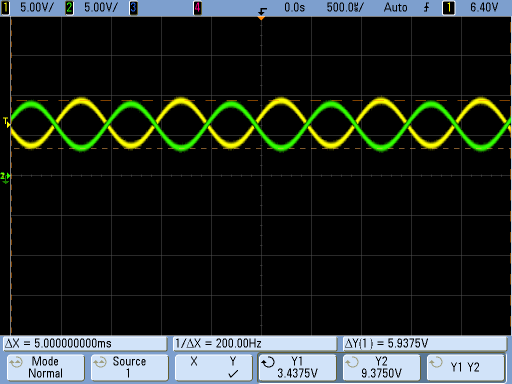The width and height of the screenshot is (512, 384).
Task: Select the trigger source 1 badge
Action: tap(448, 8)
